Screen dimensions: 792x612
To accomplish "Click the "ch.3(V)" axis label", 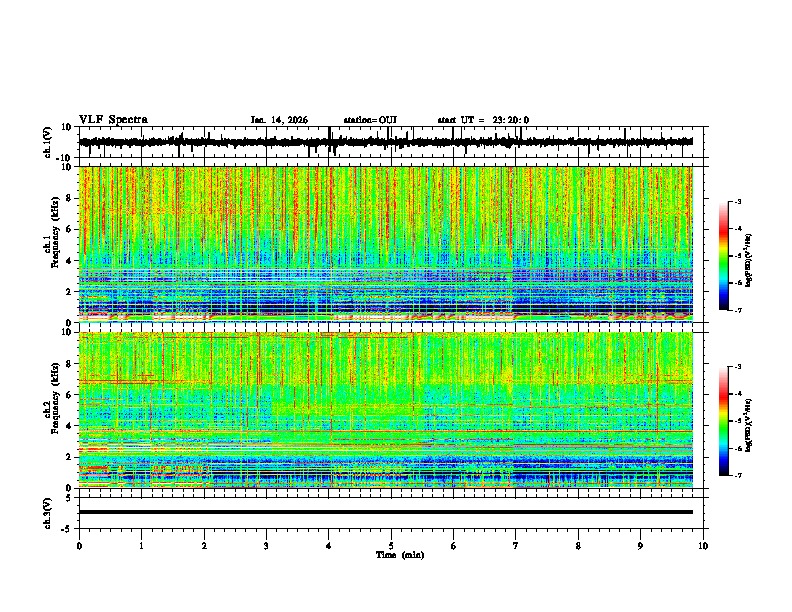I will tap(48, 513).
